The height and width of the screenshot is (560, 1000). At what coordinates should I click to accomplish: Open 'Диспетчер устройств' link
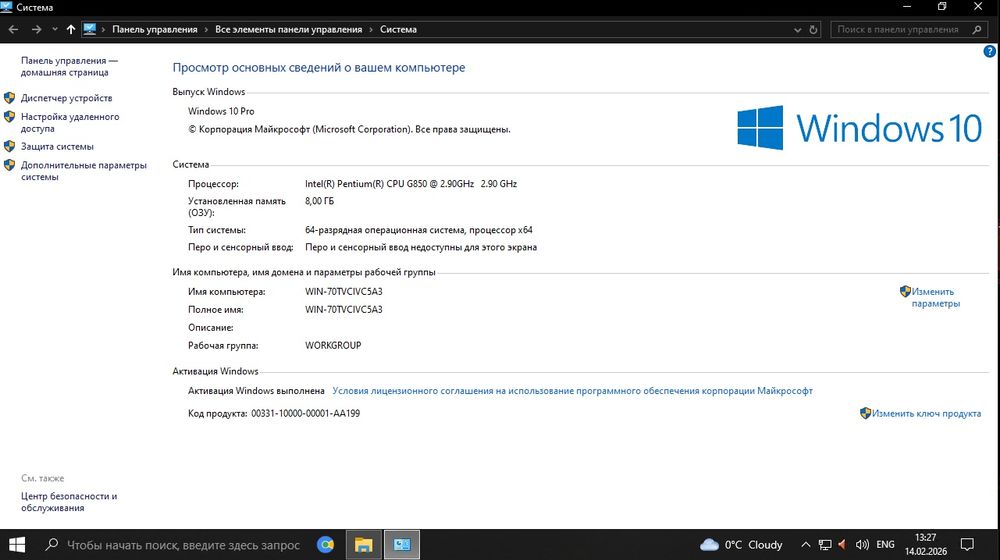point(66,98)
